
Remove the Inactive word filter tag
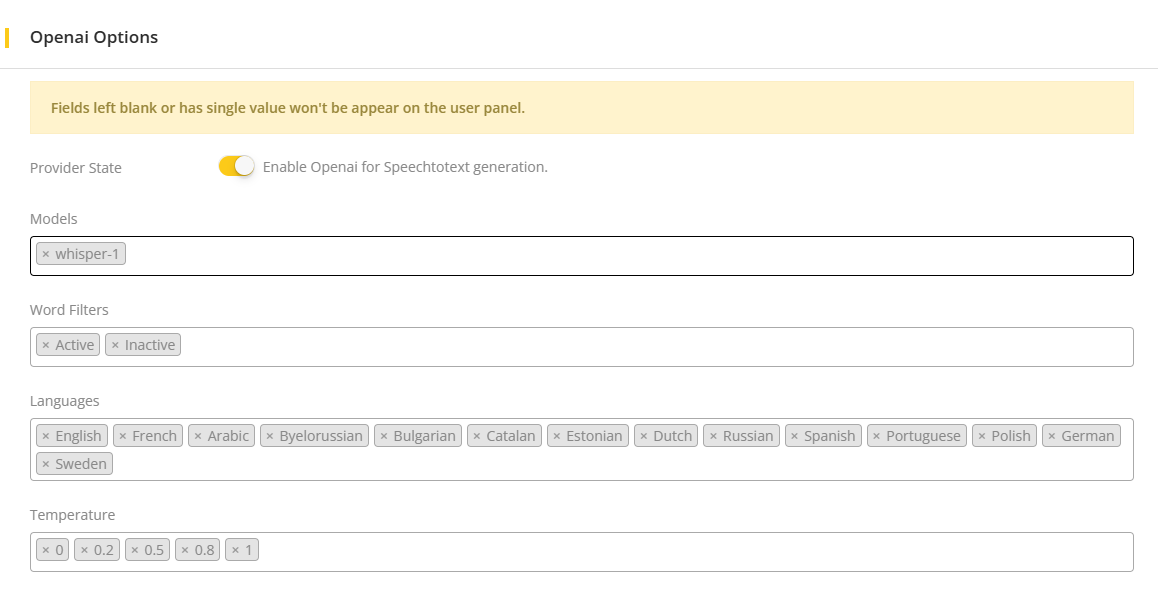pos(115,346)
